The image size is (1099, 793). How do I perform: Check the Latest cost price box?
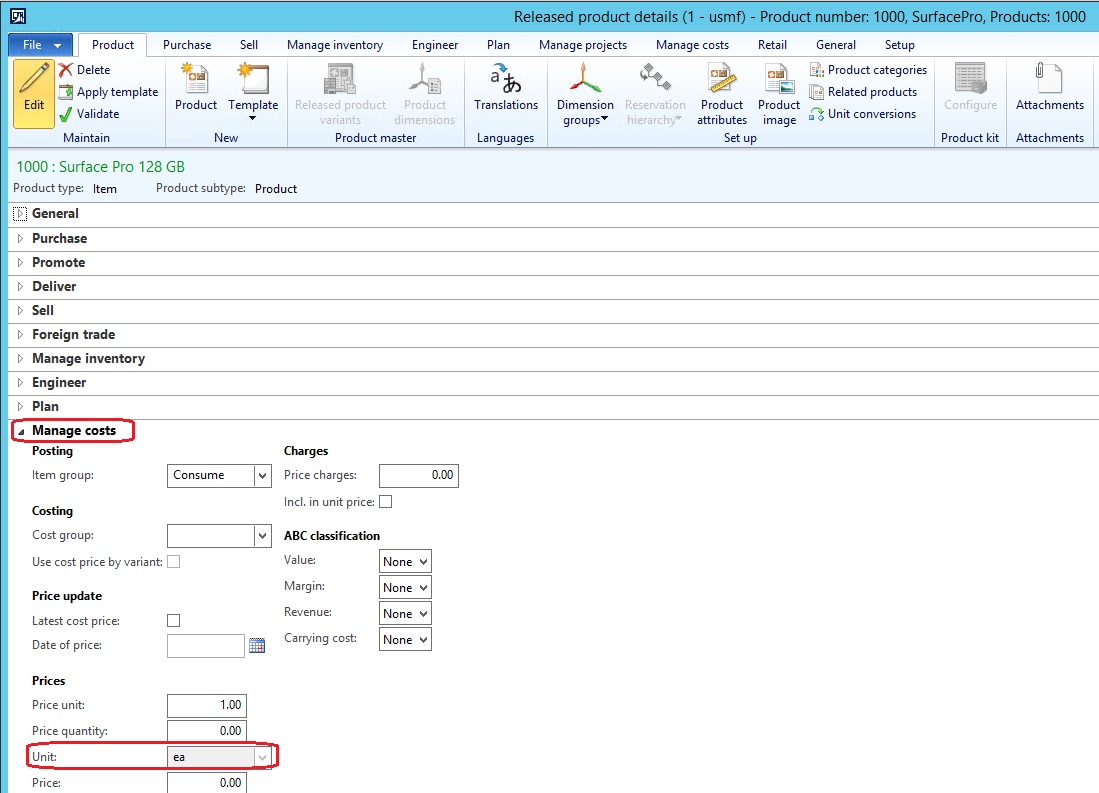click(x=173, y=620)
